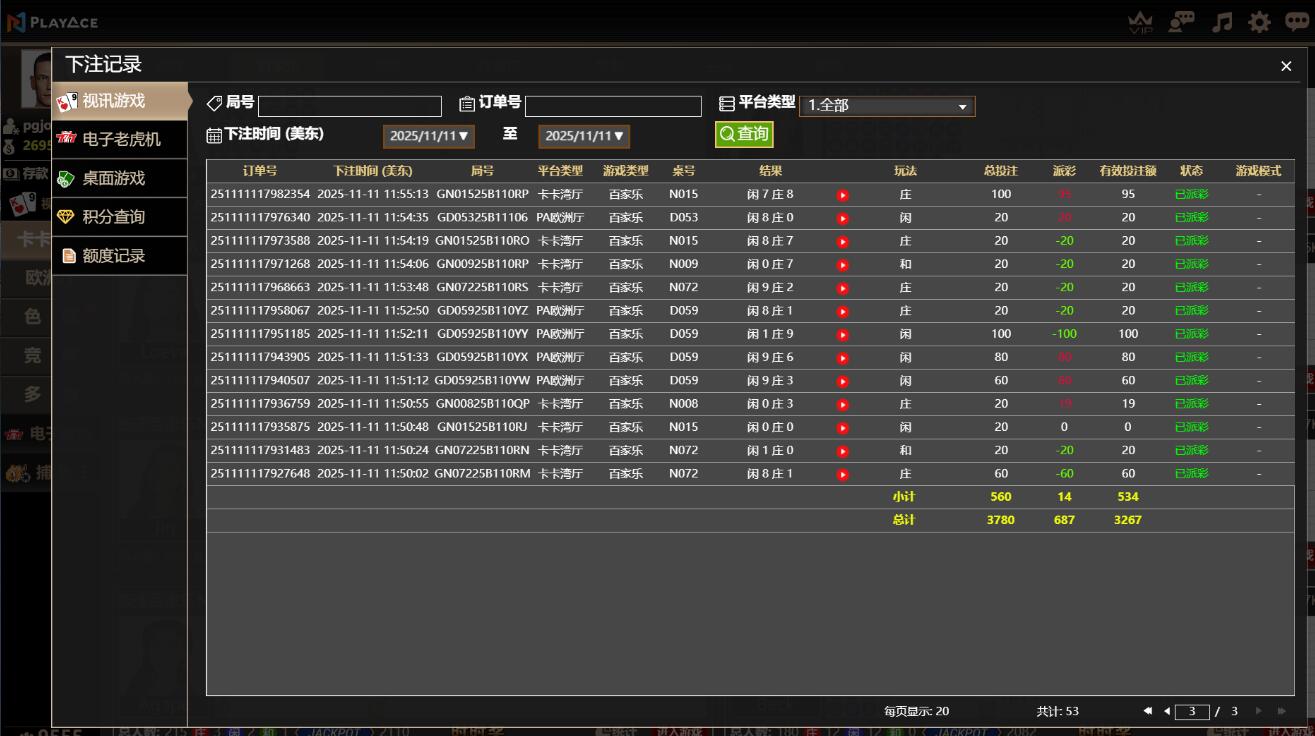
Task: Play replay for last row GN07225B110RM
Action: tap(842, 475)
